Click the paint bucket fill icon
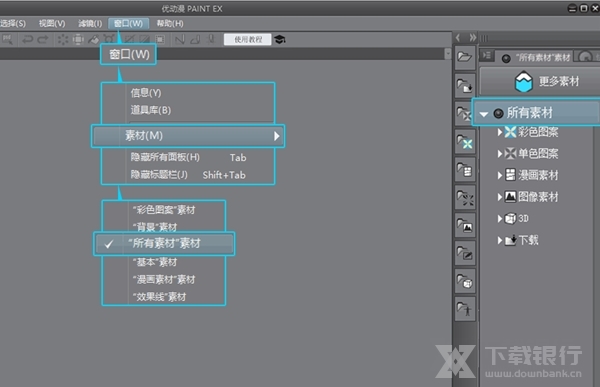The width and height of the screenshot is (600, 387). point(94,39)
